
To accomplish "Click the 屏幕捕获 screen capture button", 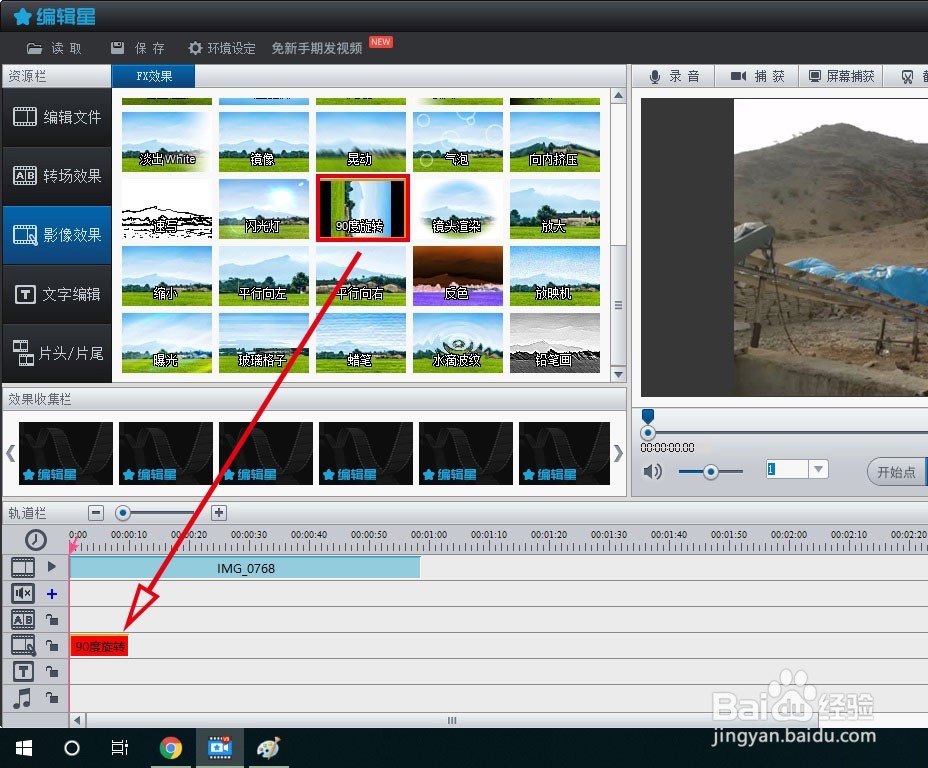I will click(842, 76).
